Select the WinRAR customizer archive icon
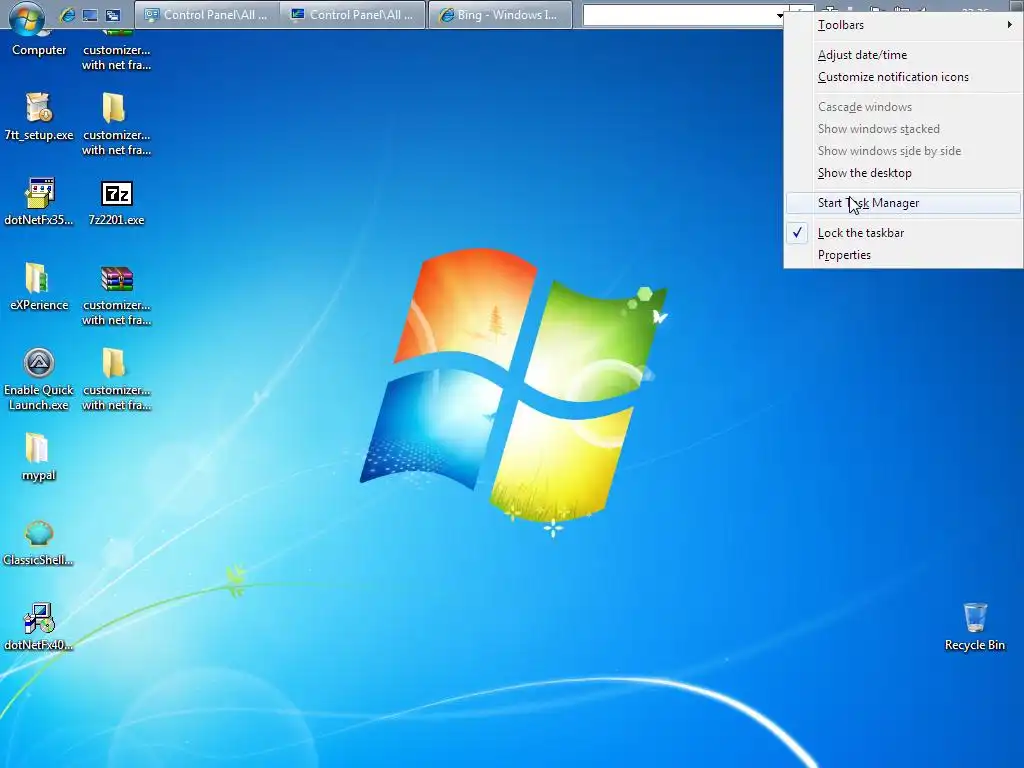The image size is (1024, 768). 116,295
